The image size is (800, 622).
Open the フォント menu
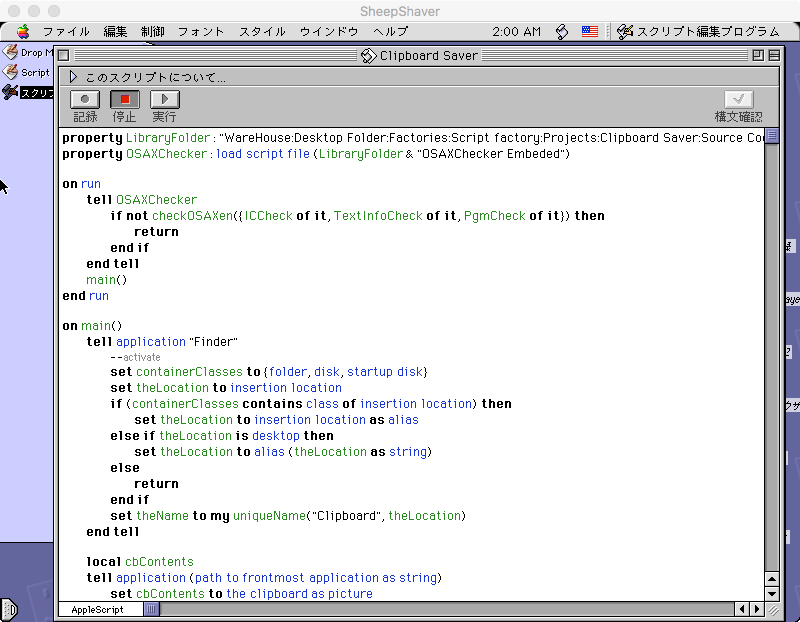[201, 32]
